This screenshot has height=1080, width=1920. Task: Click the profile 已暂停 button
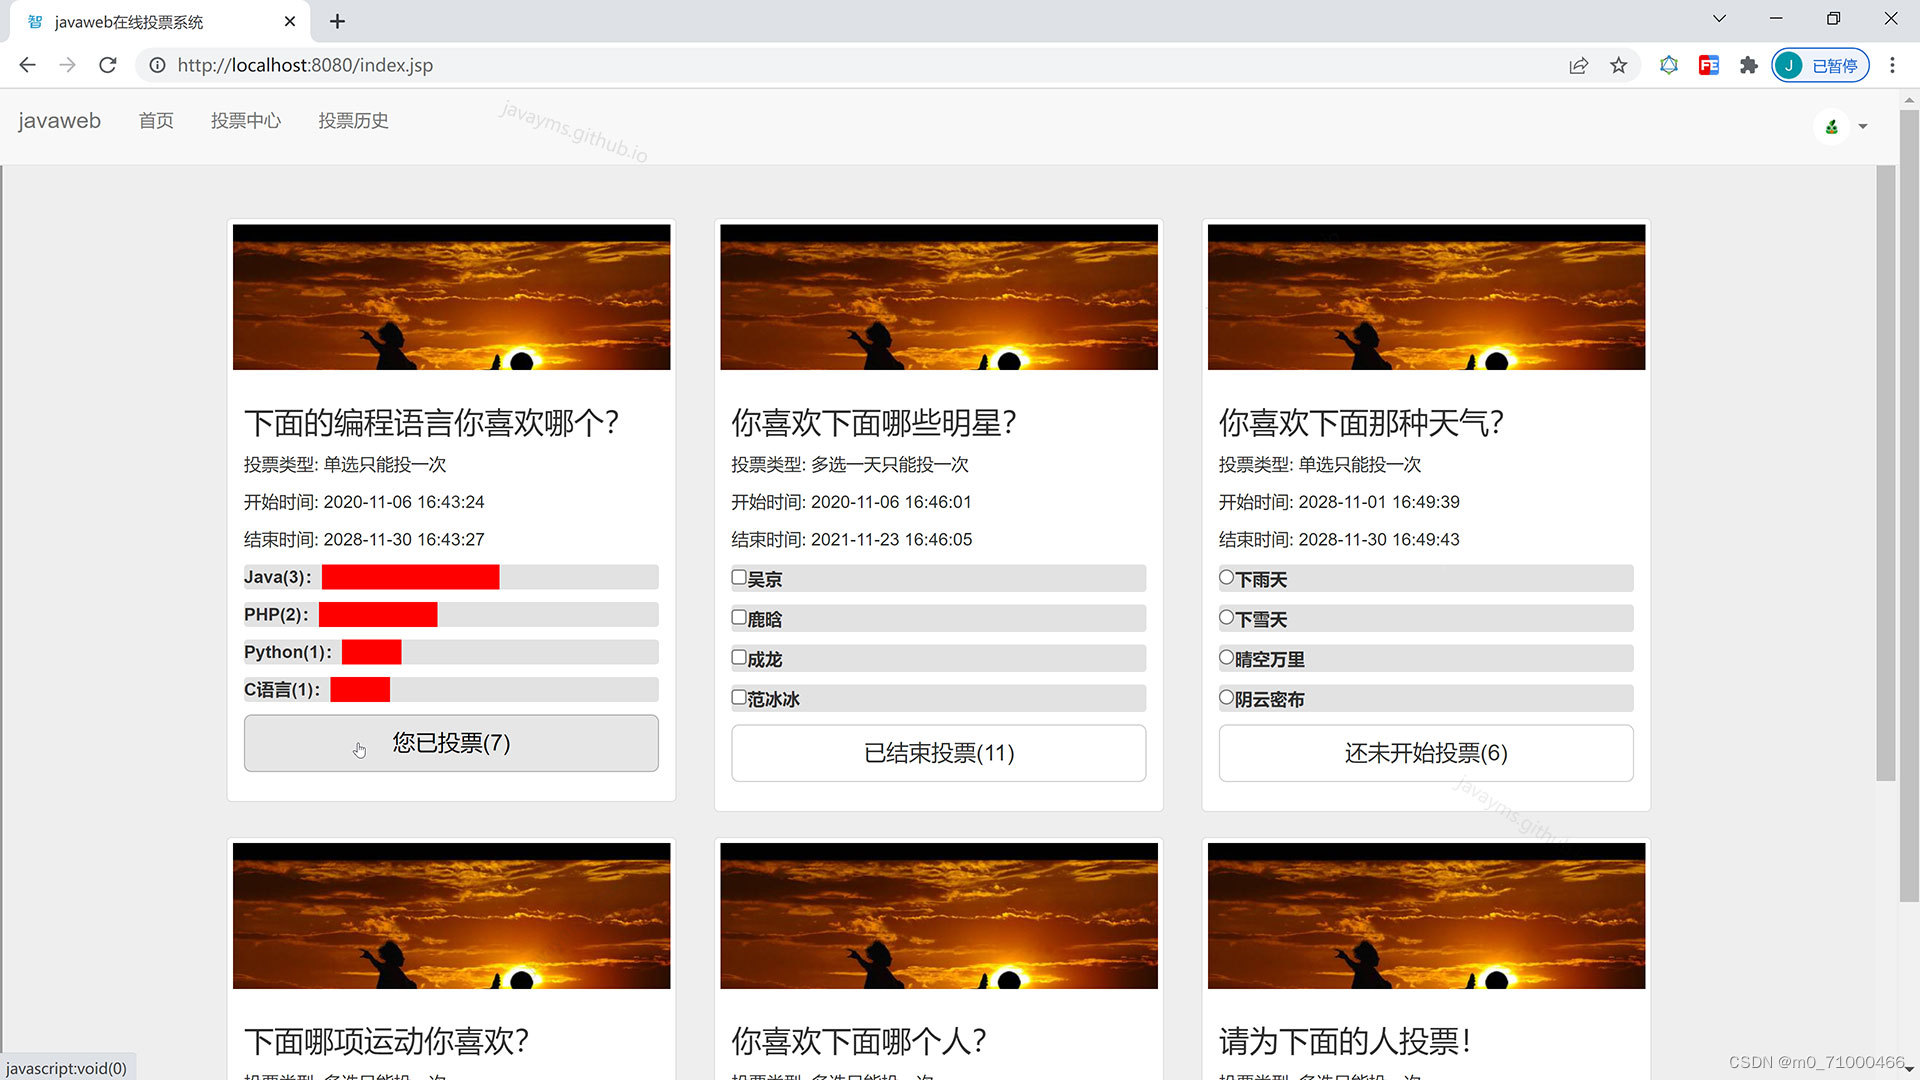1820,65
